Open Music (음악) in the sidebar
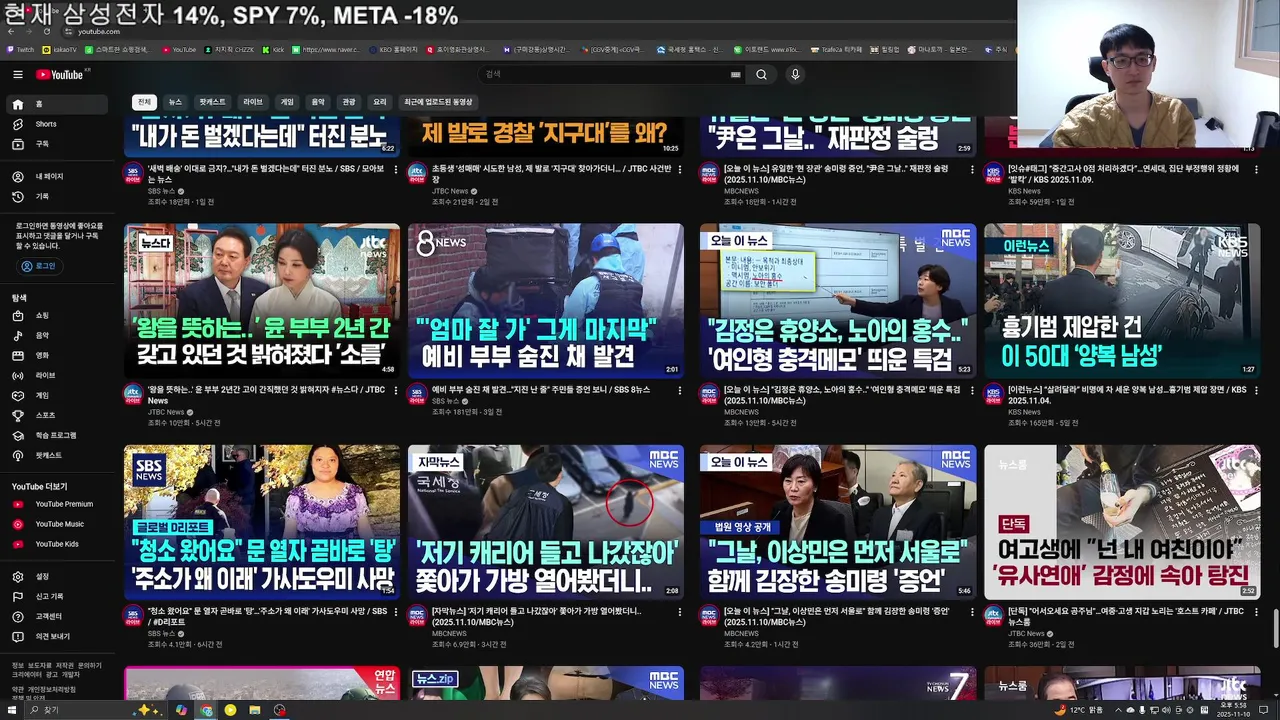This screenshot has height=720, width=1280. (x=55, y=336)
